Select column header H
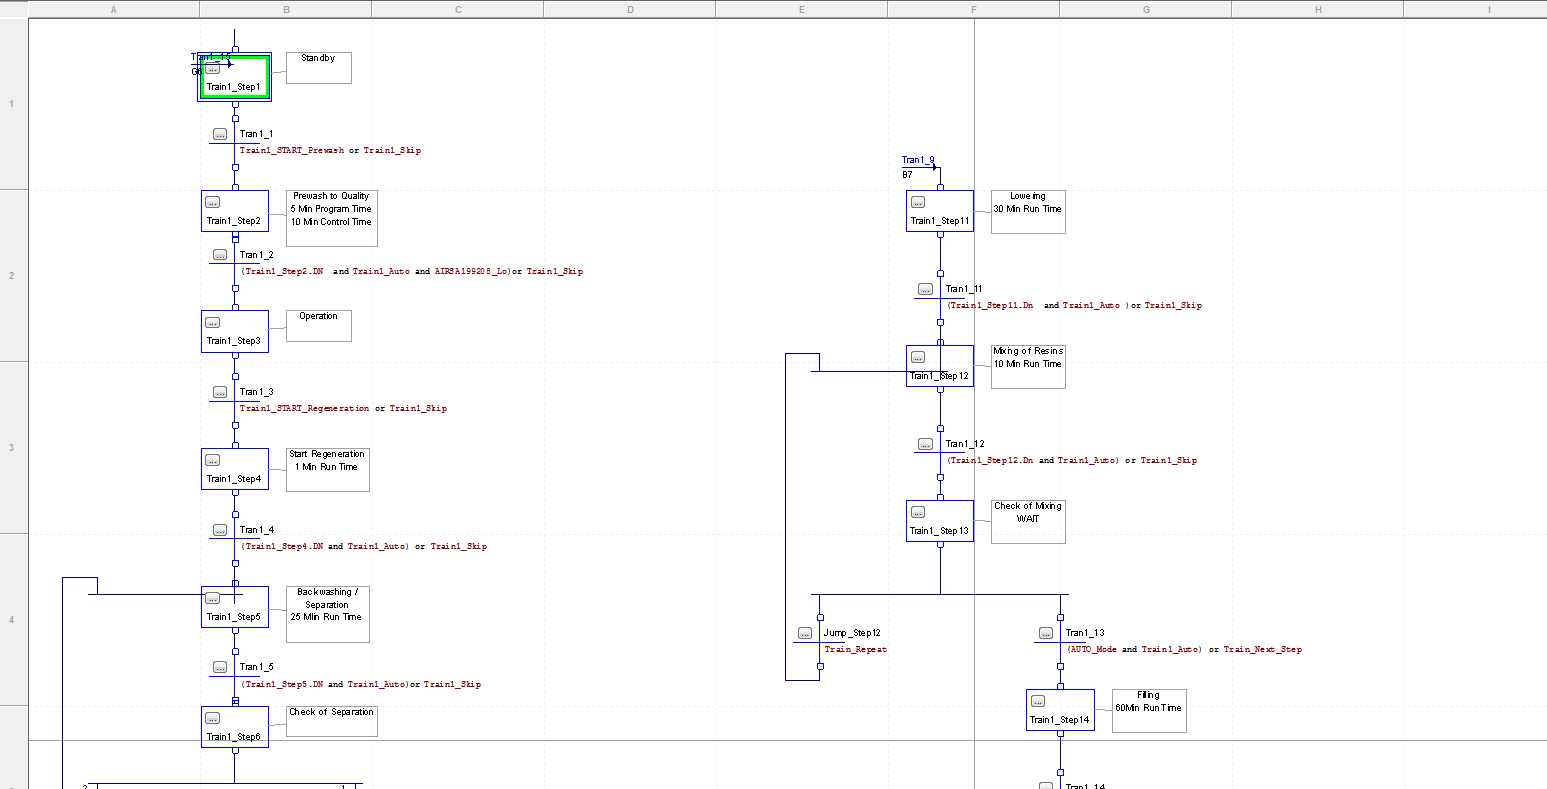 1318,9
